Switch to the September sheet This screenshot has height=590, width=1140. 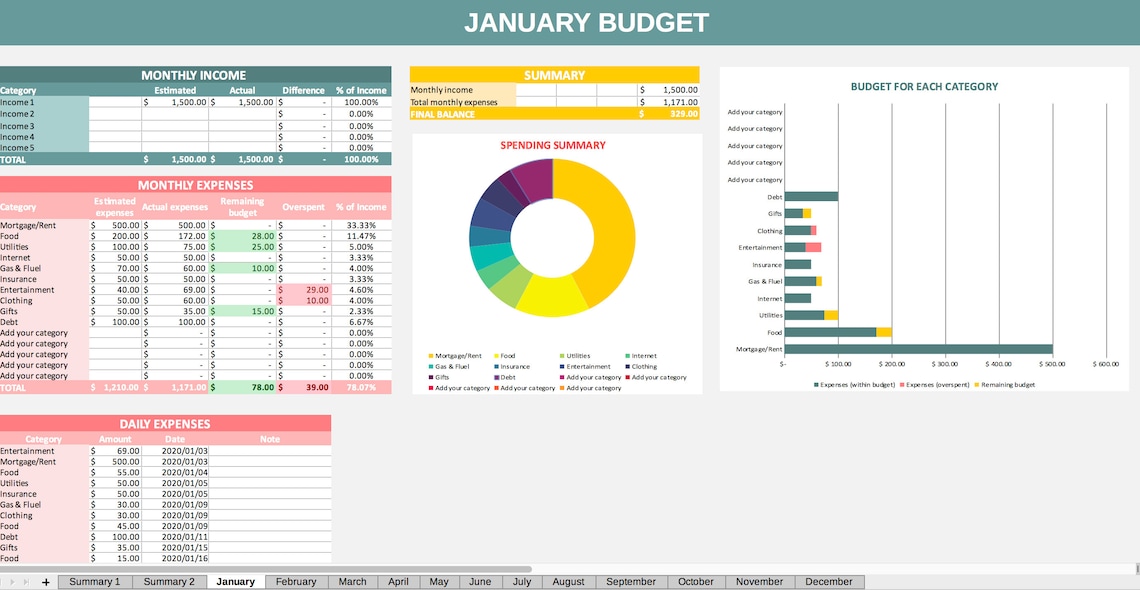pyautogui.click(x=631, y=582)
